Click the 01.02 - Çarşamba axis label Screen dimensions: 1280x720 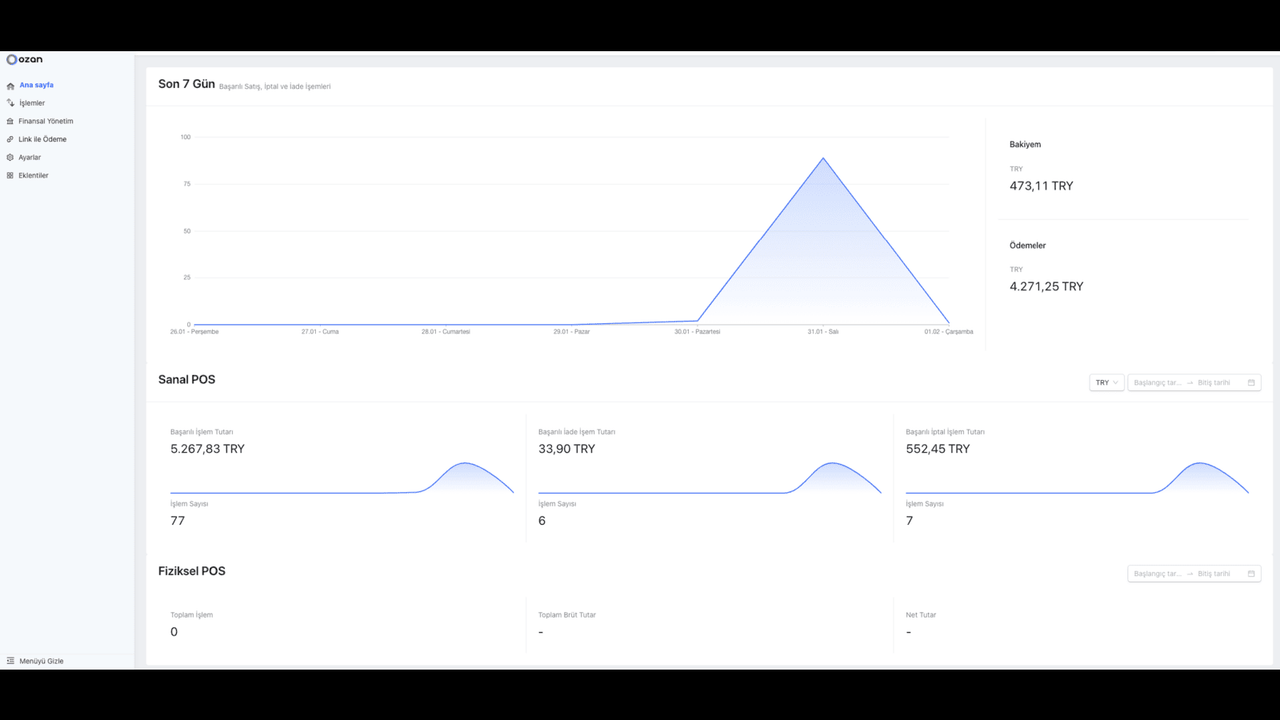(948, 332)
